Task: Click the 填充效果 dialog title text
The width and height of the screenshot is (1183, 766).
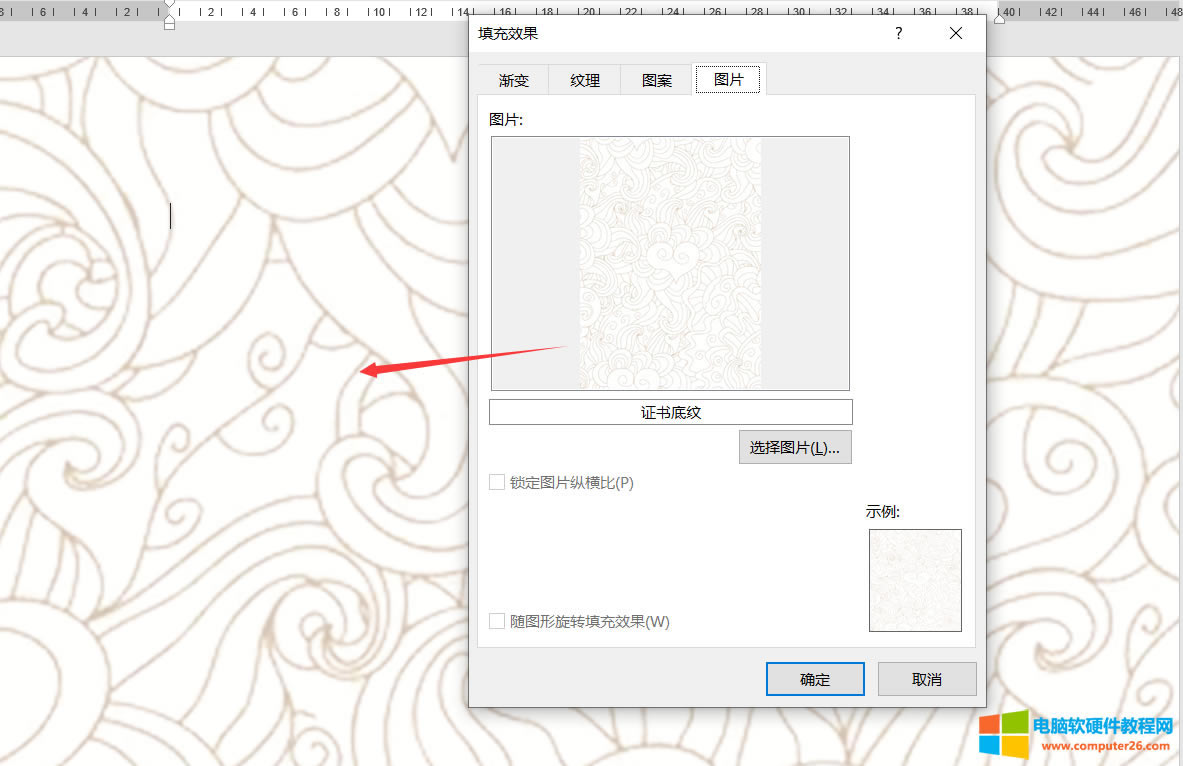Action: click(508, 33)
